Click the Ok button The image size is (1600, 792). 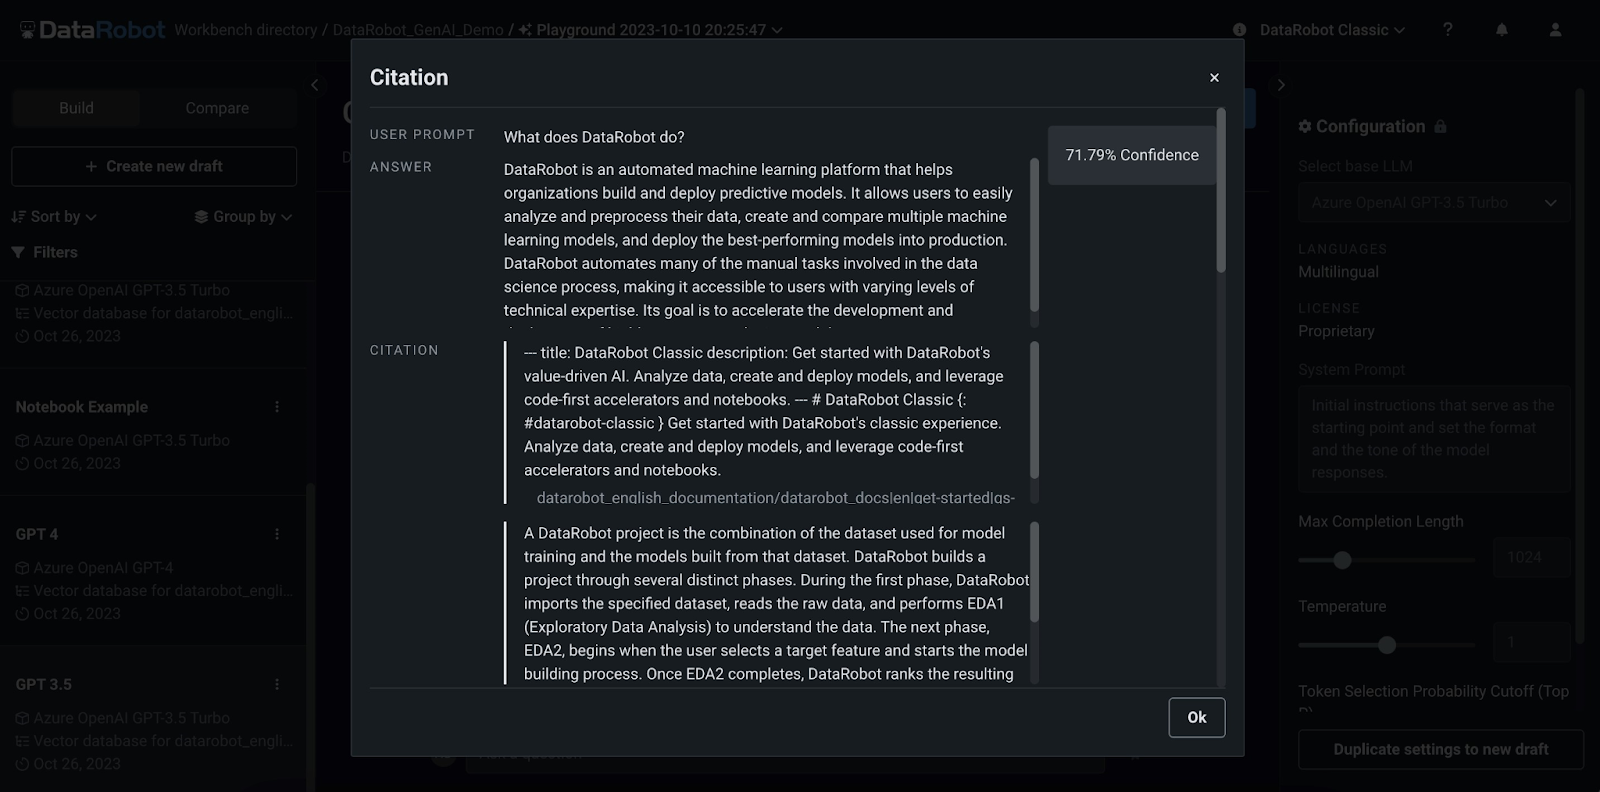pyautogui.click(x=1196, y=717)
